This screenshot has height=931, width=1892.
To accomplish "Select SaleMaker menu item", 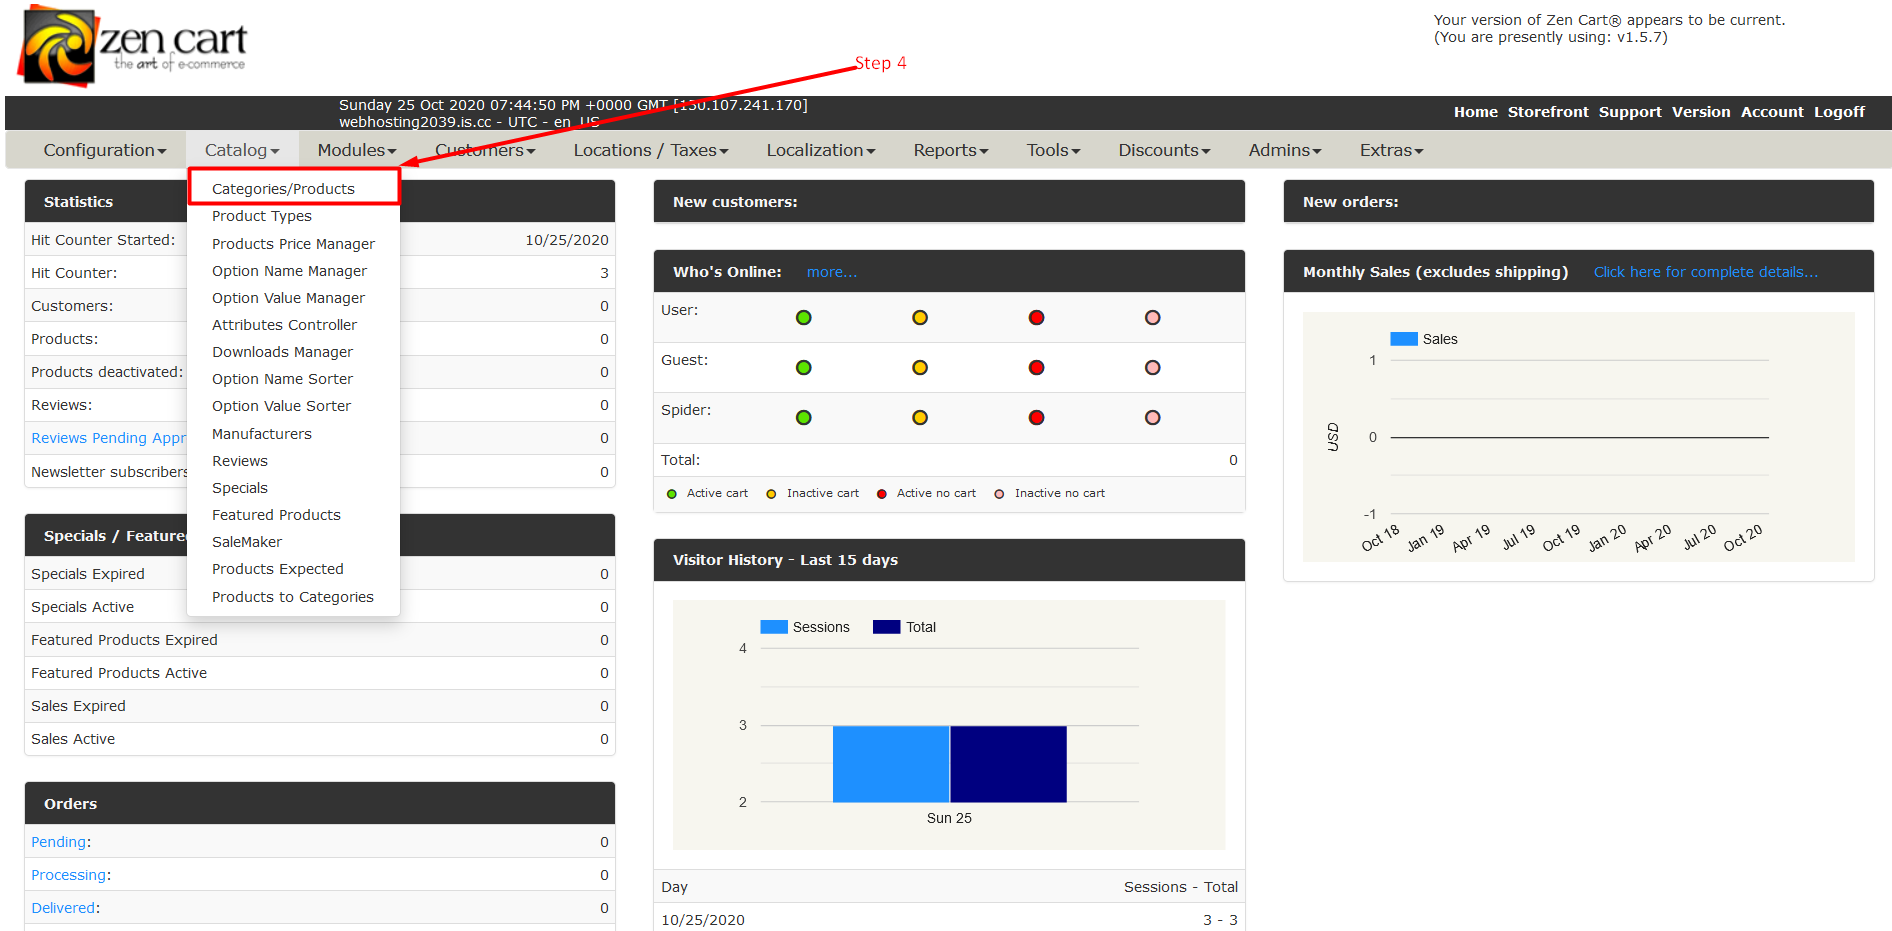I will [x=247, y=542].
